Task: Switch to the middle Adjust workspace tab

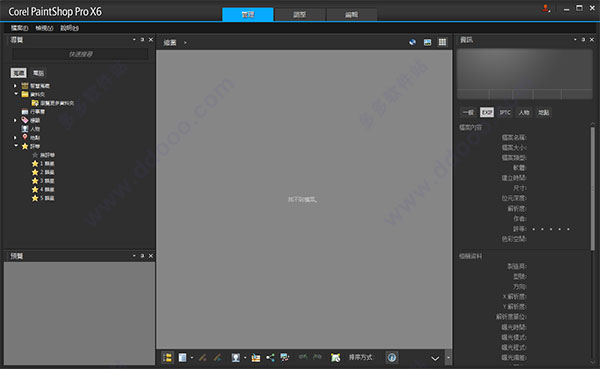Action: click(300, 15)
